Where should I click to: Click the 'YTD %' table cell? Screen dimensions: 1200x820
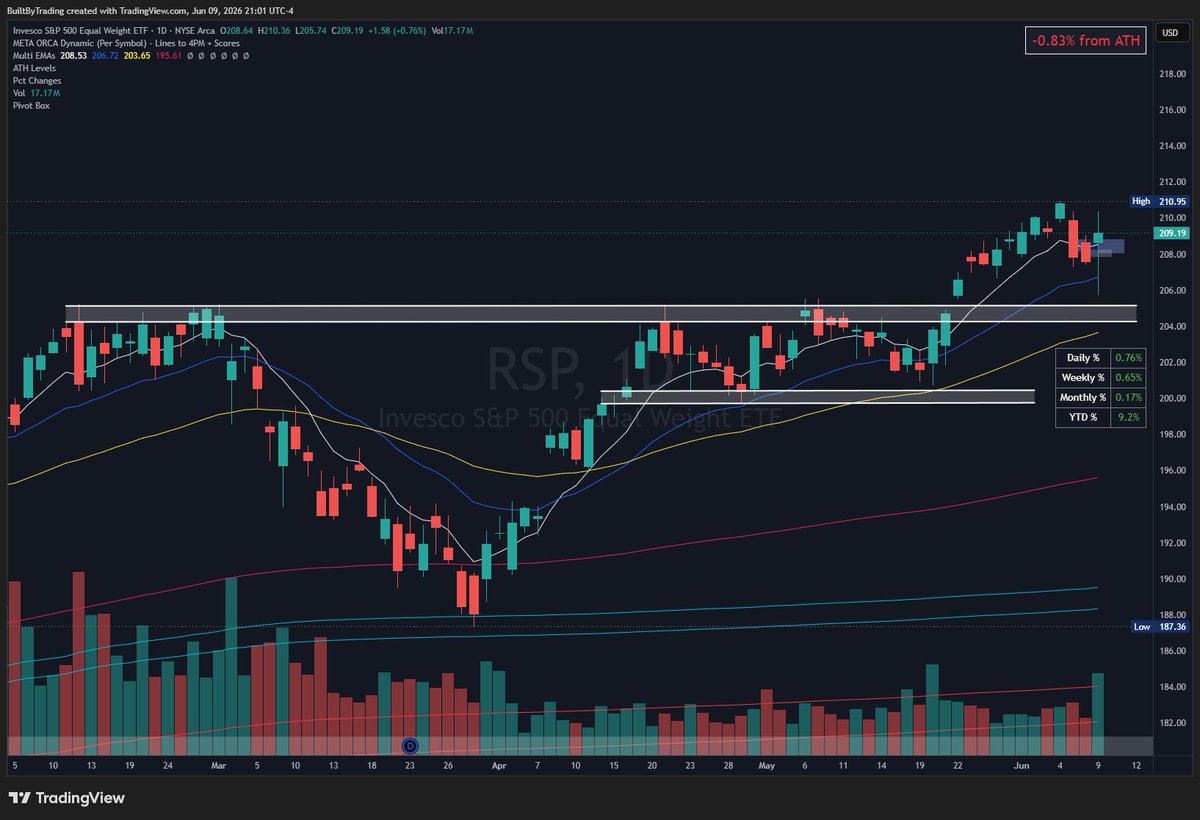click(1083, 417)
